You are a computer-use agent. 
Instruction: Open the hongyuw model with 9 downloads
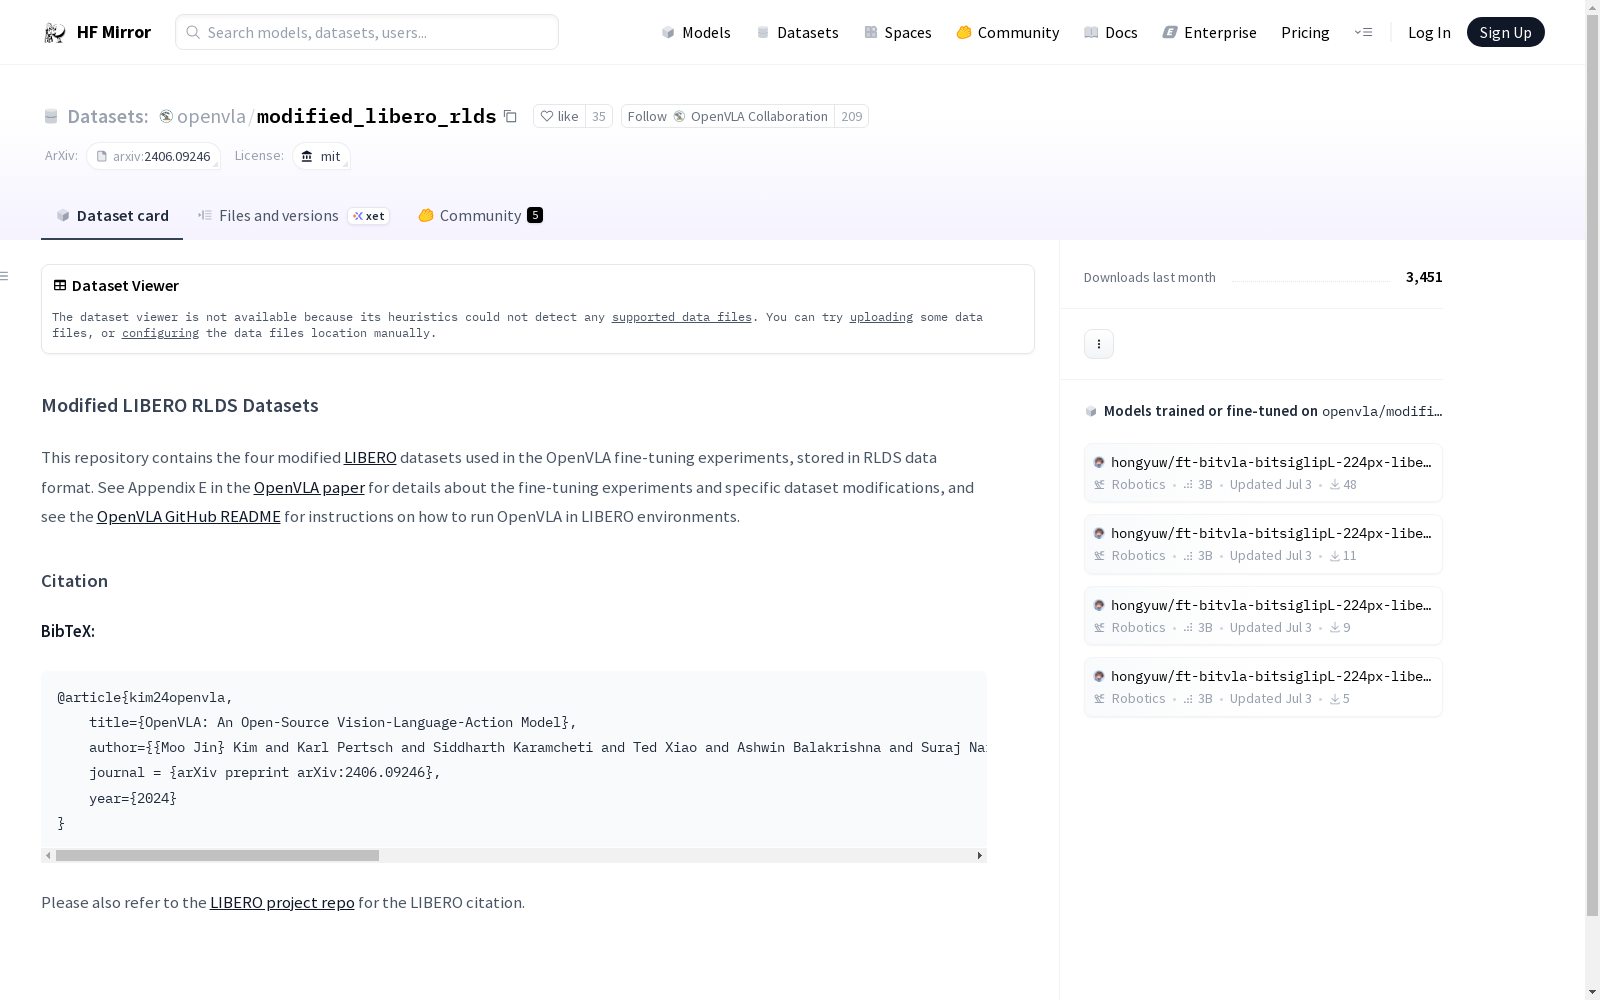coord(1263,615)
